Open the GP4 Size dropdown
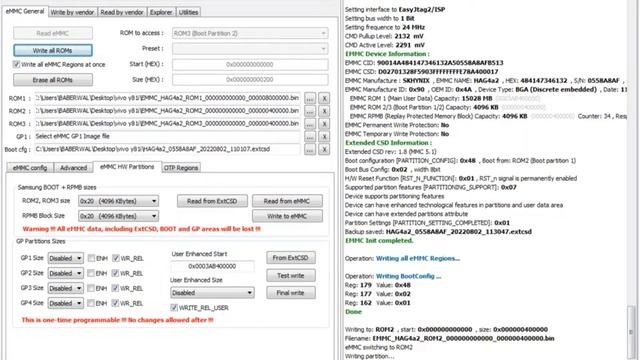640x360 pixels. 66,303
